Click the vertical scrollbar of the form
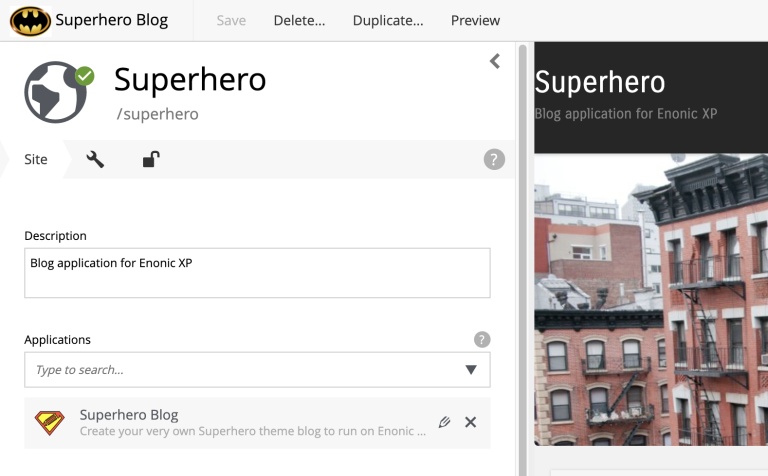 click(522, 250)
